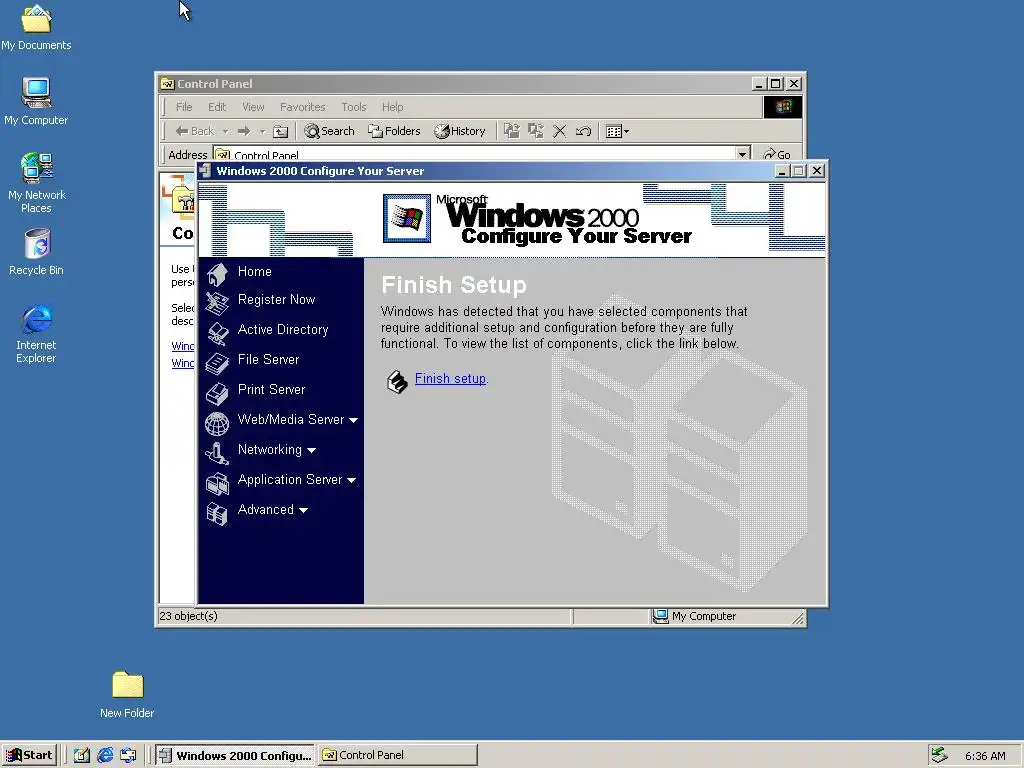Select the Advanced sidebar icon
Viewport: 1024px width, 768px height.
click(x=217, y=513)
